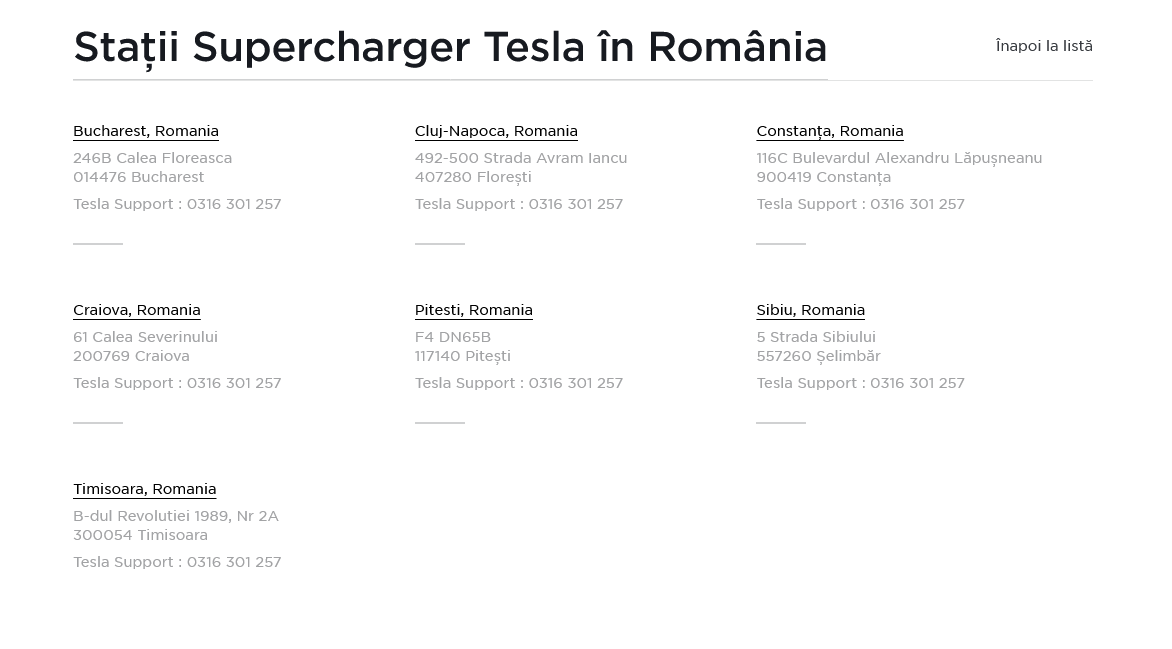Click the address B-dul Revolutiei 1989, Nr 2A
The image size is (1172, 649).
[x=176, y=516]
